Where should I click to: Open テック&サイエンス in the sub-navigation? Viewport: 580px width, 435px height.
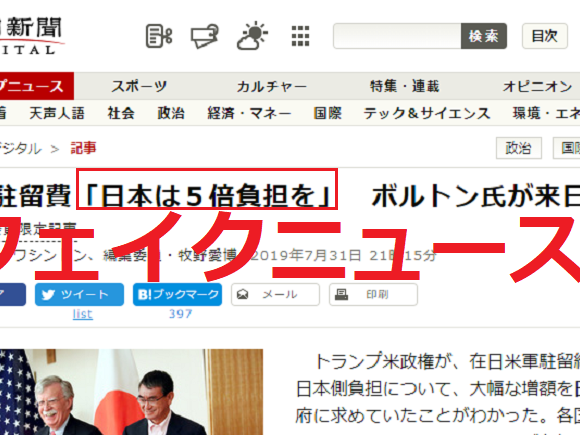tap(427, 113)
